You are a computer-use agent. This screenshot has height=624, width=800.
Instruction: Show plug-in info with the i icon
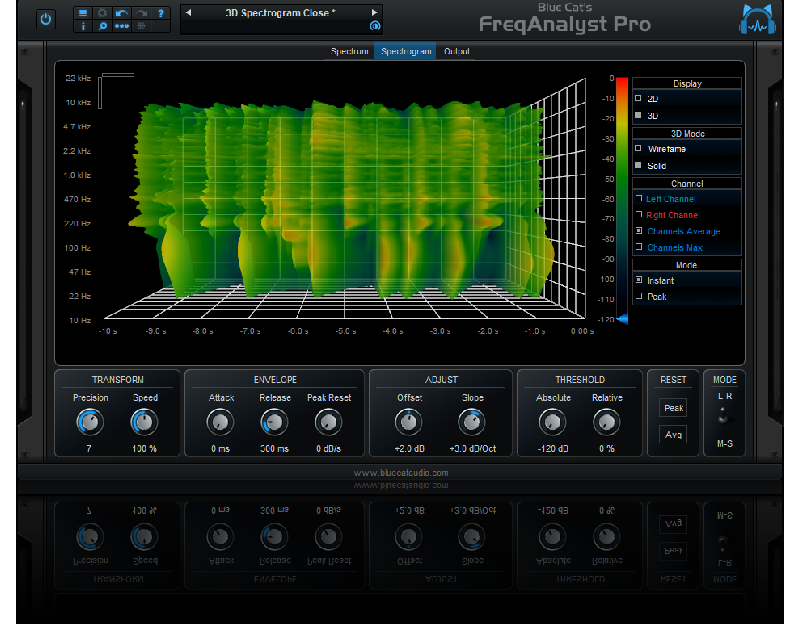(83, 26)
